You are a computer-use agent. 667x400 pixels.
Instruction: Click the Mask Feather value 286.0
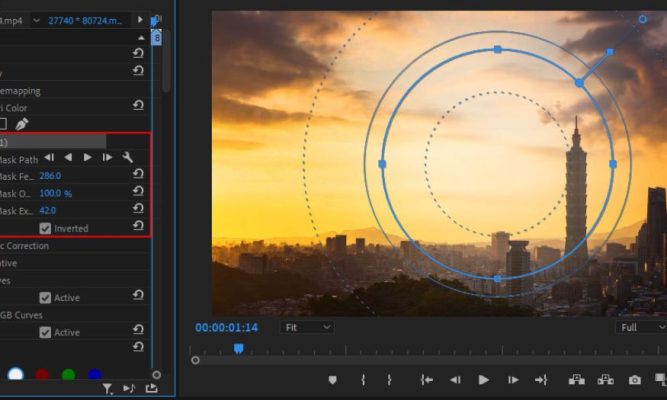(x=50, y=176)
